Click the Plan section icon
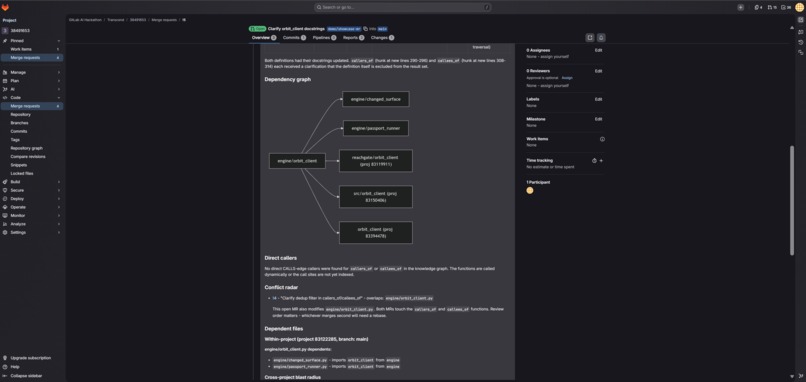This screenshot has width=806, height=382. pyautogui.click(x=5, y=81)
